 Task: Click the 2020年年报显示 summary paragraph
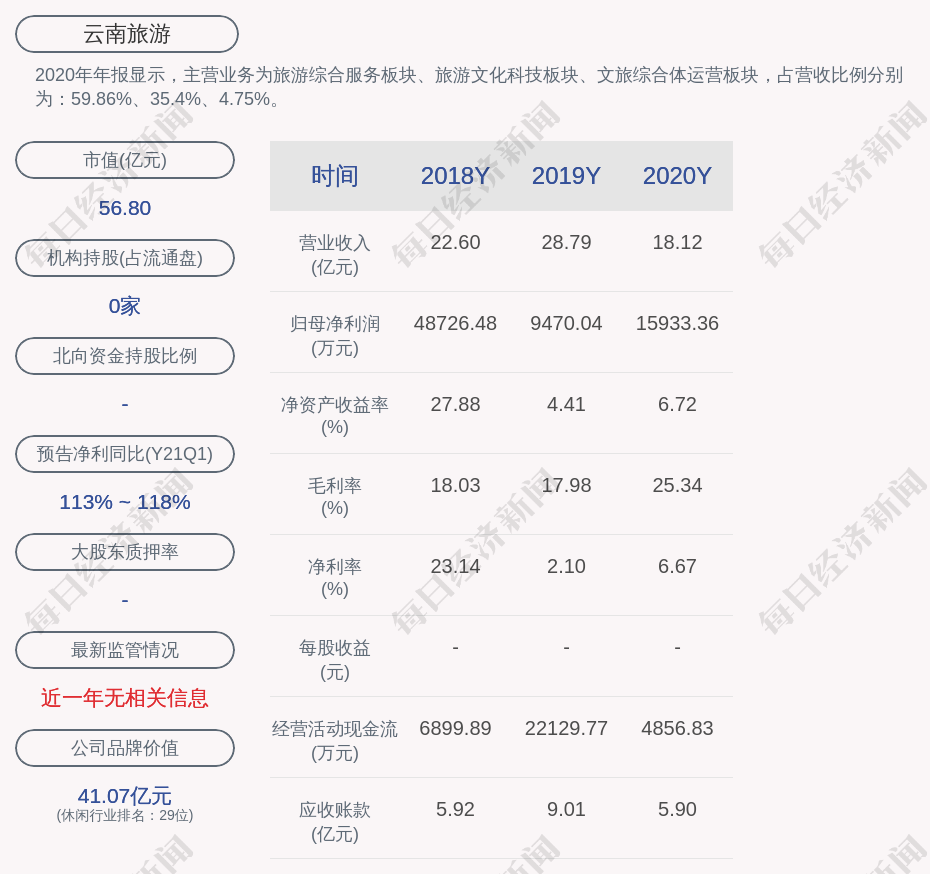(x=469, y=87)
